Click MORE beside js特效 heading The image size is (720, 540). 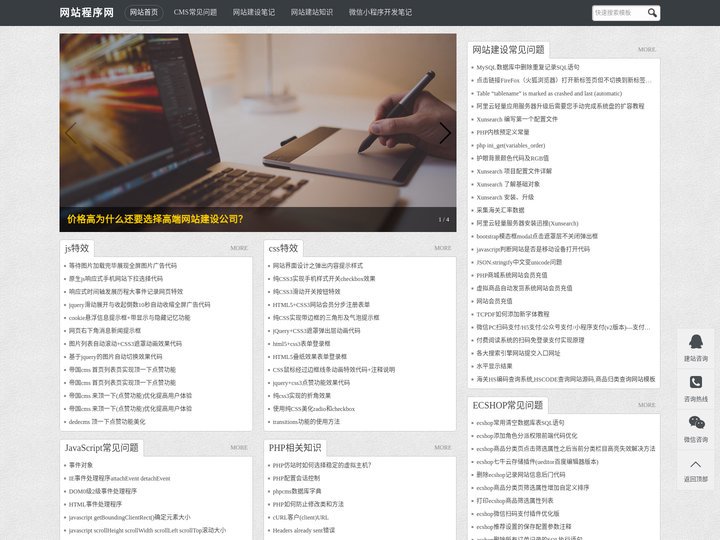click(x=239, y=248)
